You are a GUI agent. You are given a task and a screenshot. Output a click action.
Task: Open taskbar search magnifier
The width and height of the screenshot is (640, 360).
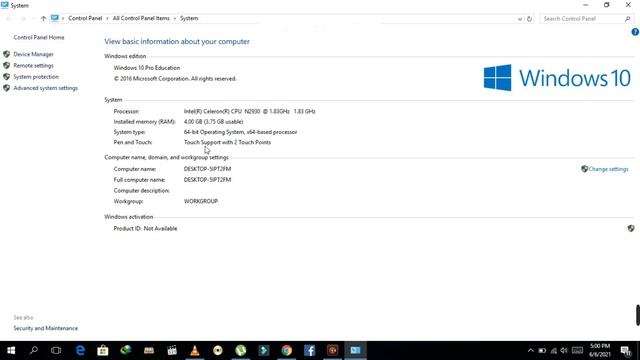(34, 350)
